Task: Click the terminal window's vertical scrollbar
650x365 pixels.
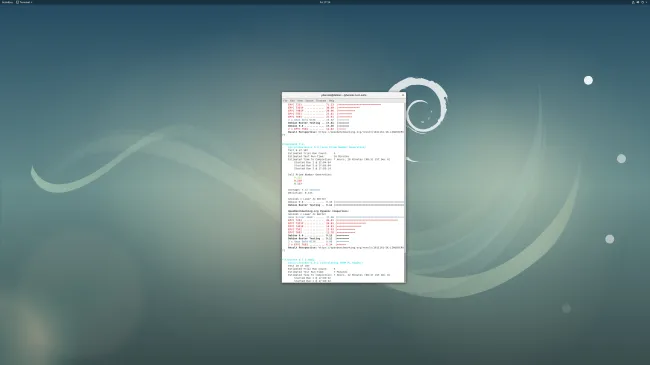Action: coord(405,192)
